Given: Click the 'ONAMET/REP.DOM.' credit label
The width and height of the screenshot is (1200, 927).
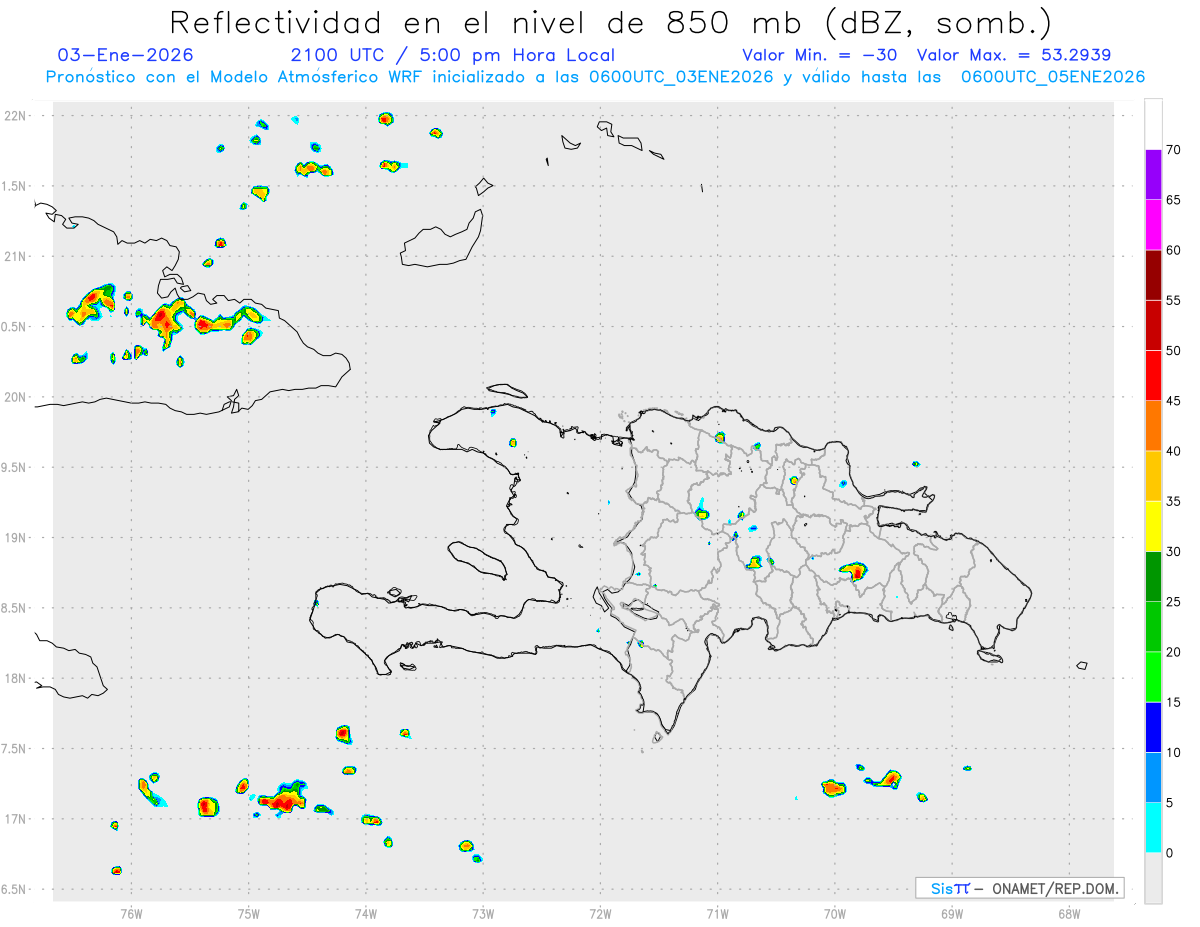Looking at the screenshot, I should pyautogui.click(x=1056, y=888).
